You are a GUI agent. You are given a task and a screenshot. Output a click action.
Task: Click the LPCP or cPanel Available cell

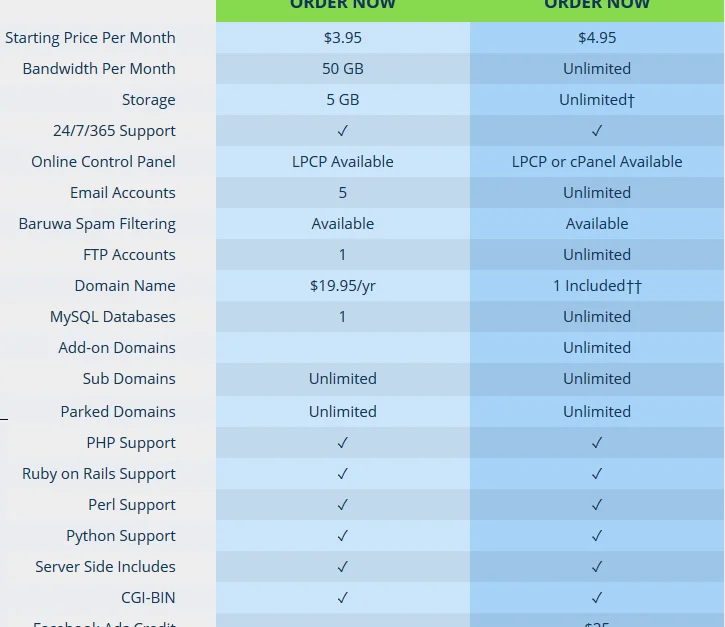[597, 162]
